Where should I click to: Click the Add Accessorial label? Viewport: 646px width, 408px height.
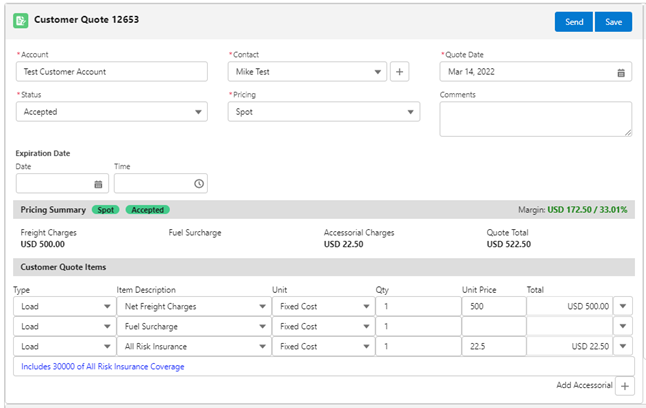[x=584, y=385]
